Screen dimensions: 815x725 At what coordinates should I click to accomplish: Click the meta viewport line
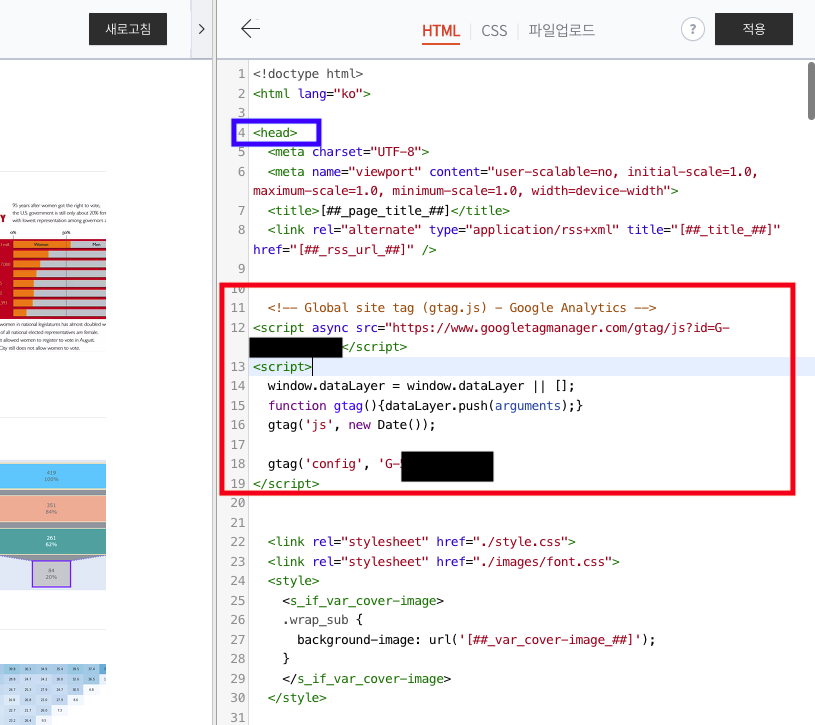505,181
